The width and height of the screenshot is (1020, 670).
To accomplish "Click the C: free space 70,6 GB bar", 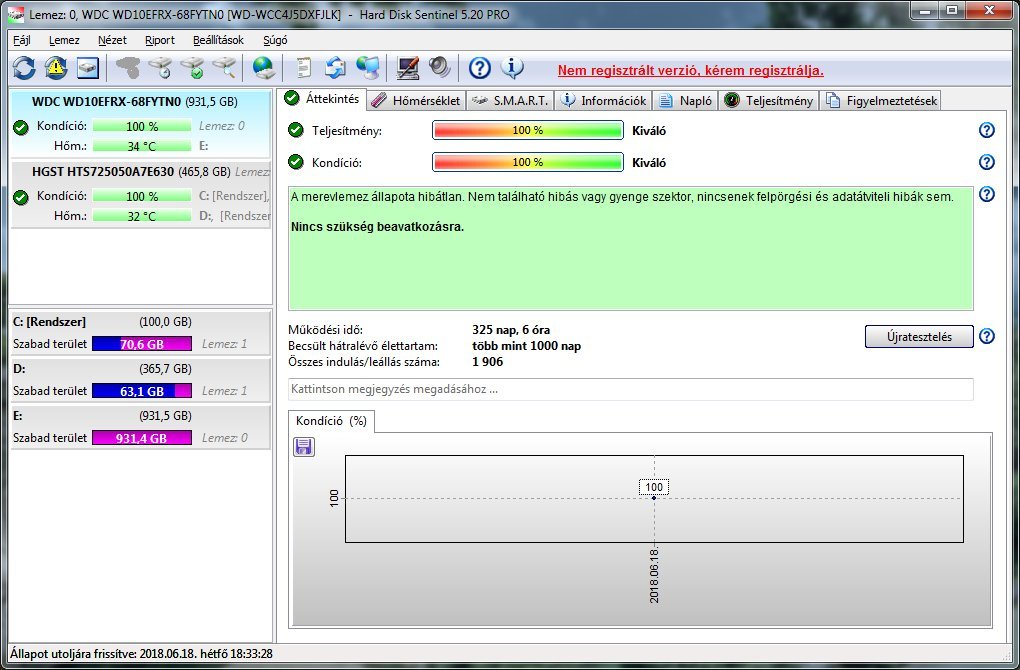I will point(142,344).
